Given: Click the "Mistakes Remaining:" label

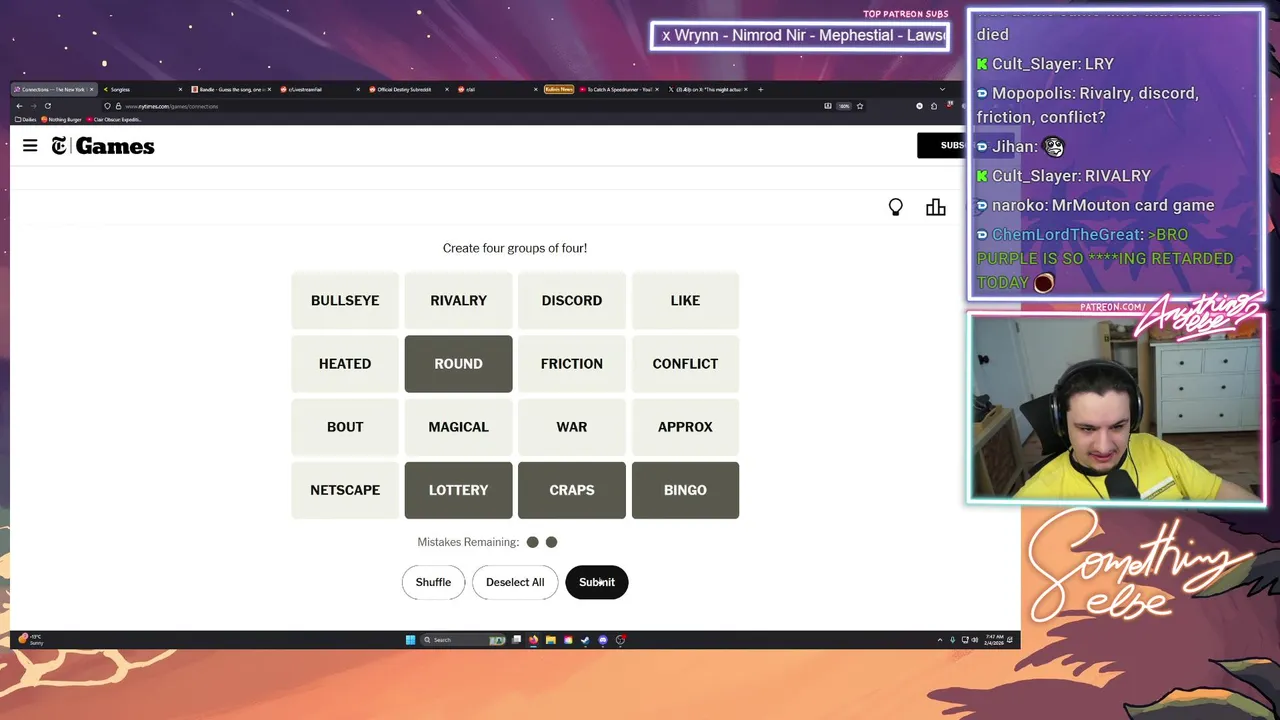Looking at the screenshot, I should click(x=468, y=542).
